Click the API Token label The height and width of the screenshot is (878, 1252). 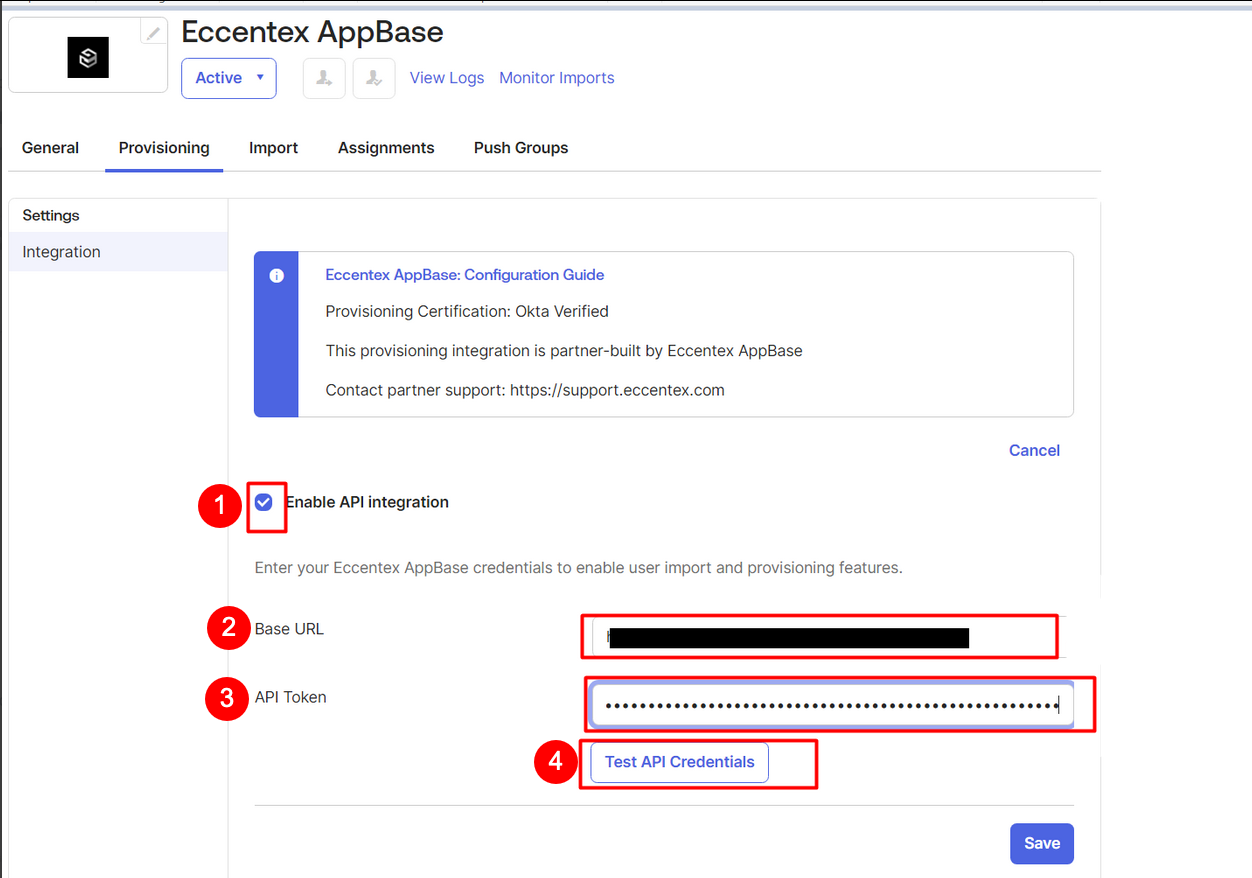pyautogui.click(x=291, y=697)
